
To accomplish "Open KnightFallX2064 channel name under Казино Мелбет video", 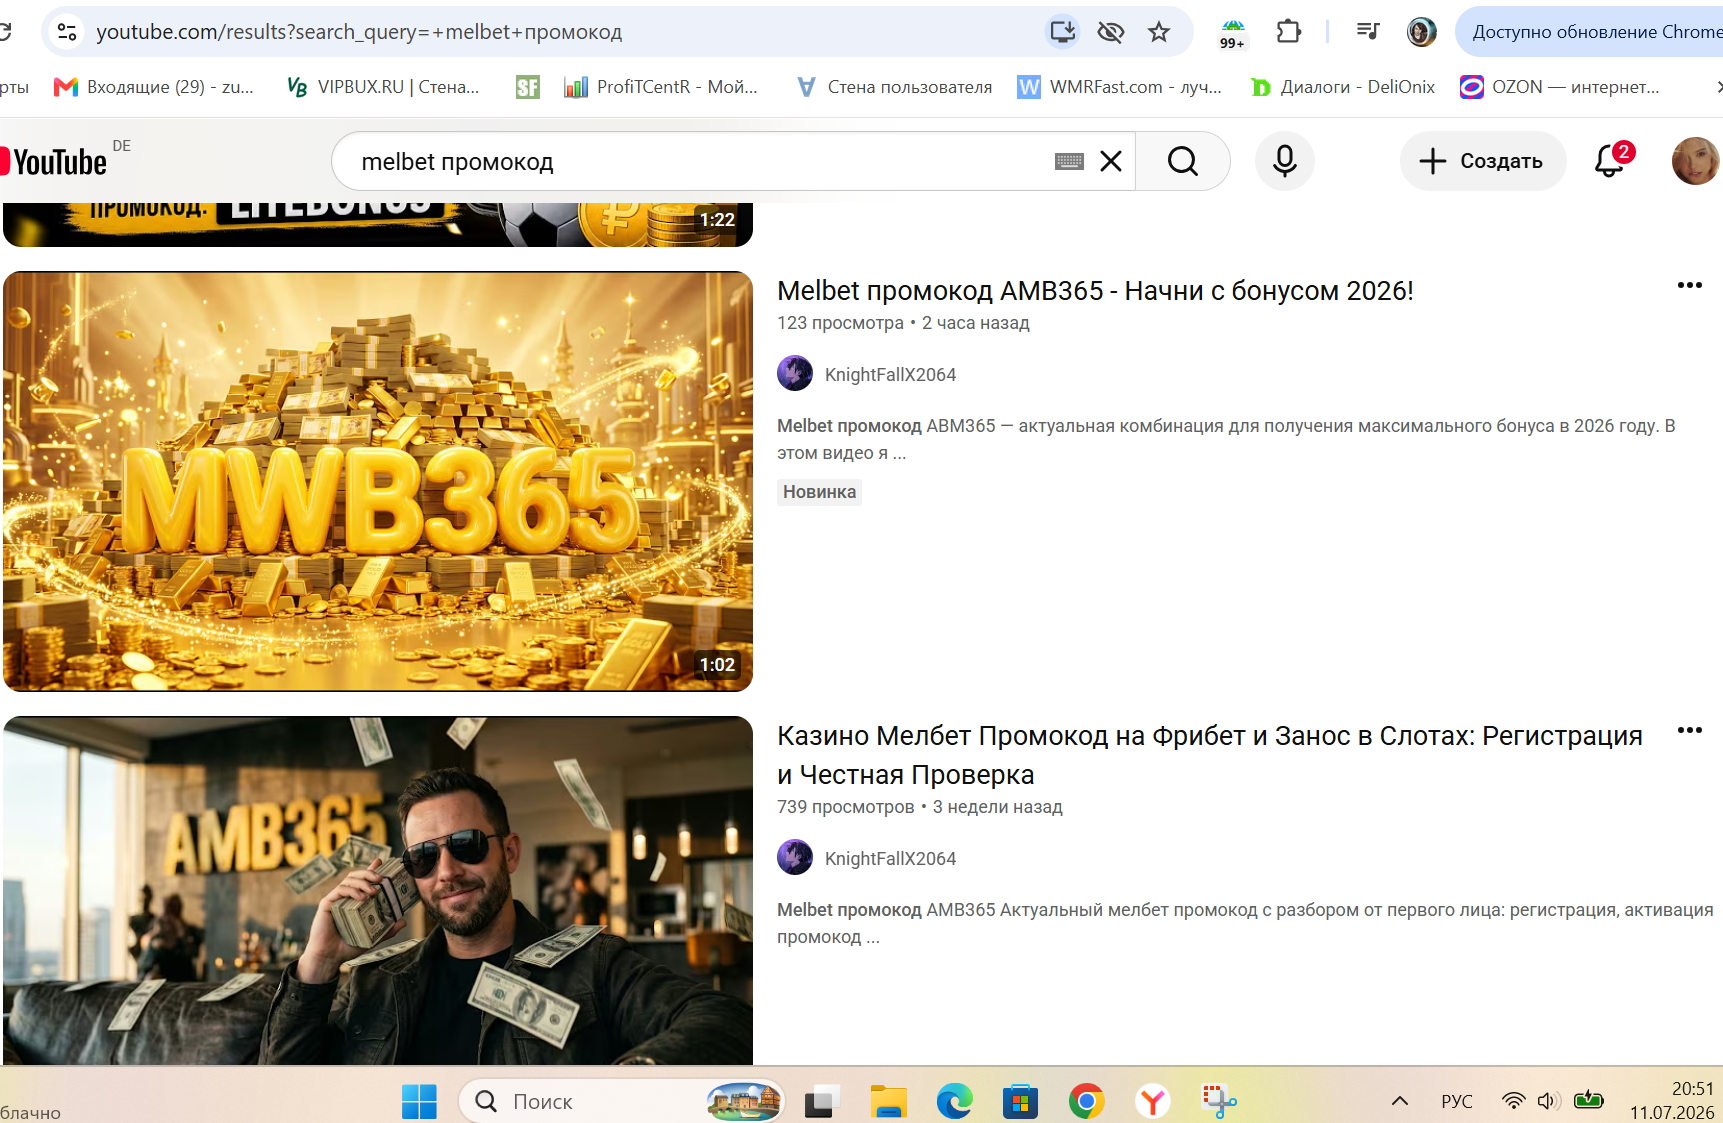I will (890, 859).
